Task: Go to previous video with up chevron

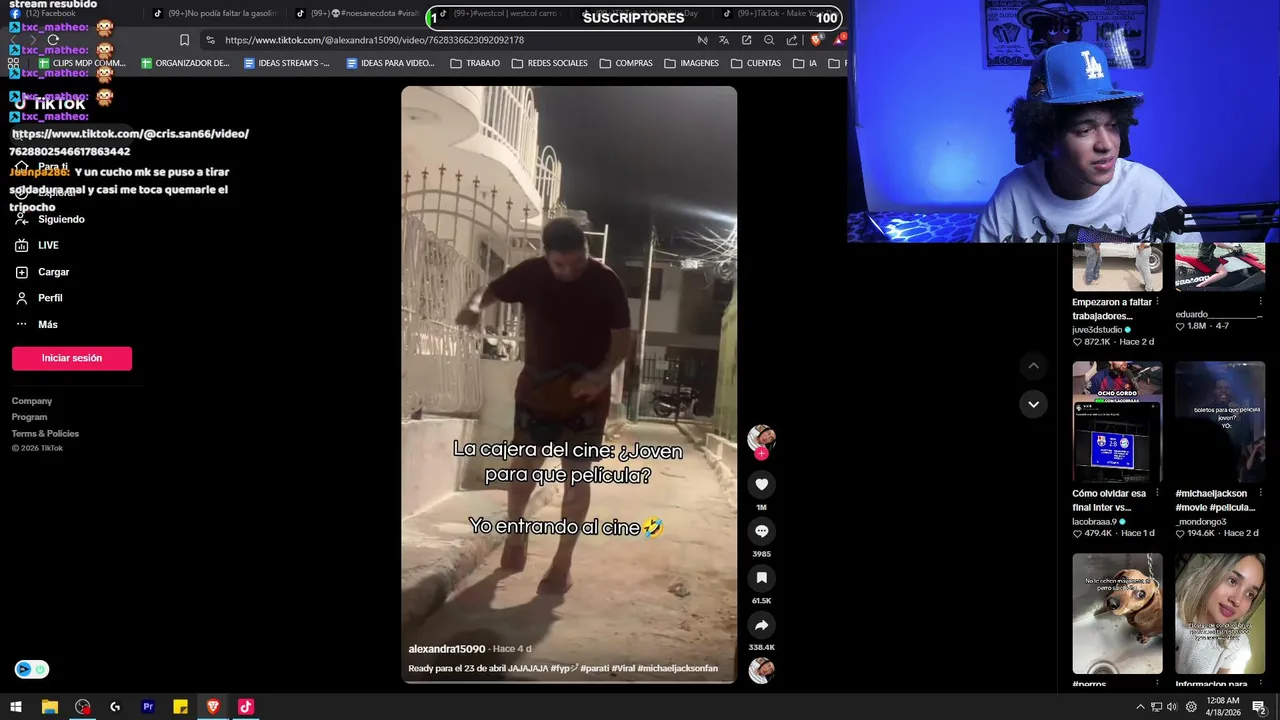Action: coord(1033,366)
